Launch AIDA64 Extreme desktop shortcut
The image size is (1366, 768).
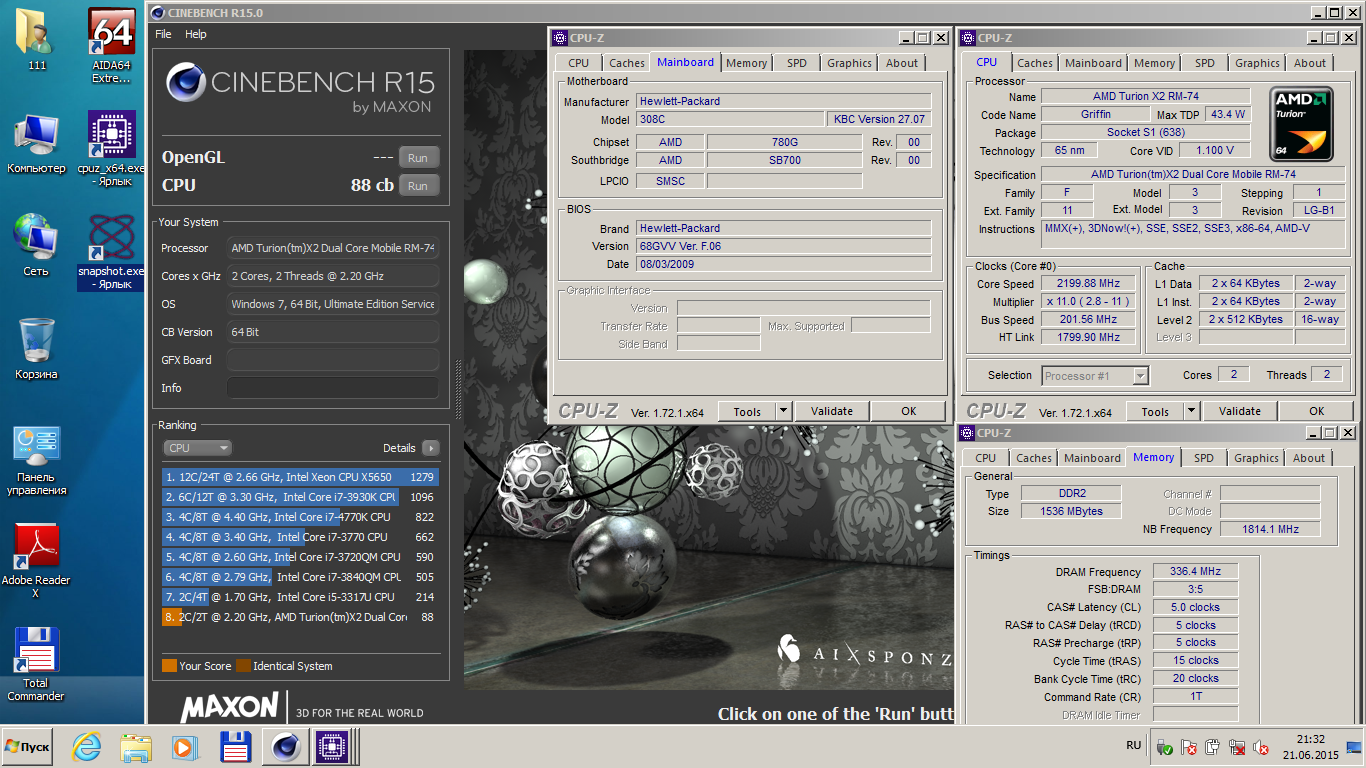point(111,46)
